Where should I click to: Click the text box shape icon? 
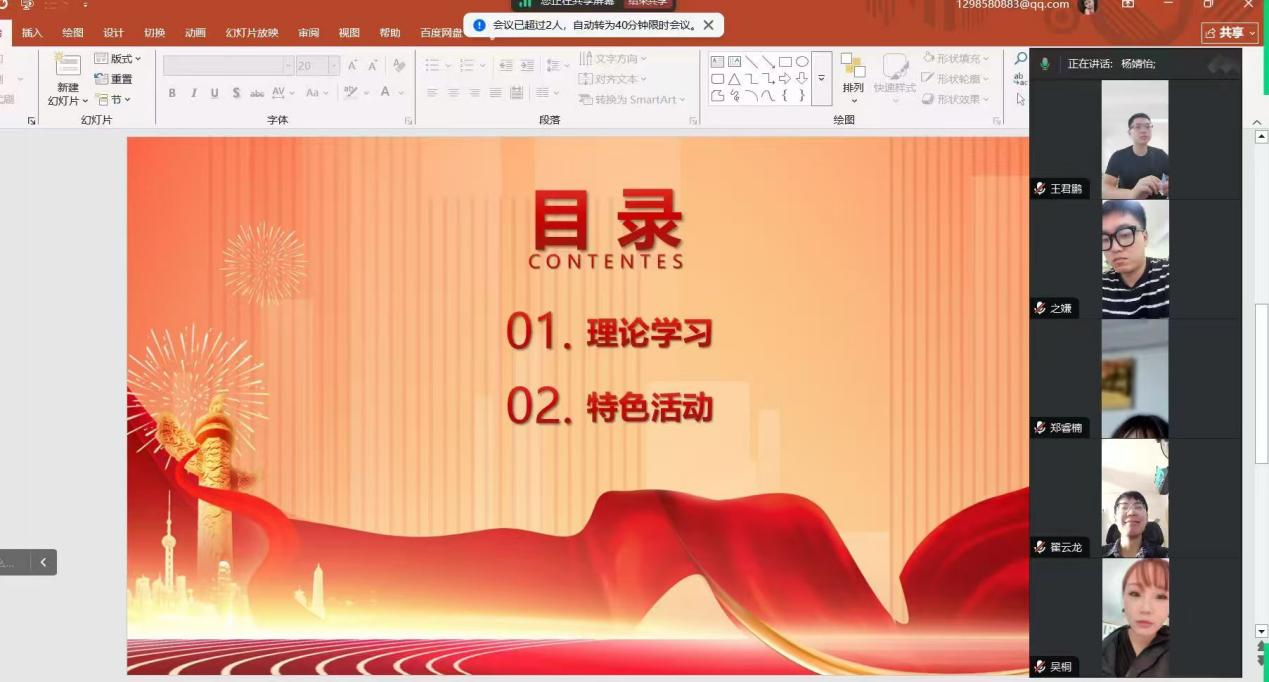(717, 62)
